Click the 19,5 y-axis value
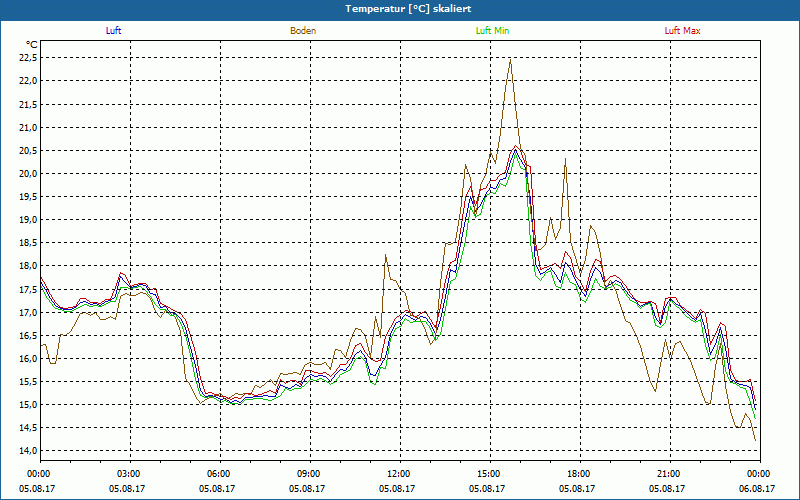The width and height of the screenshot is (800, 500). 28,196
